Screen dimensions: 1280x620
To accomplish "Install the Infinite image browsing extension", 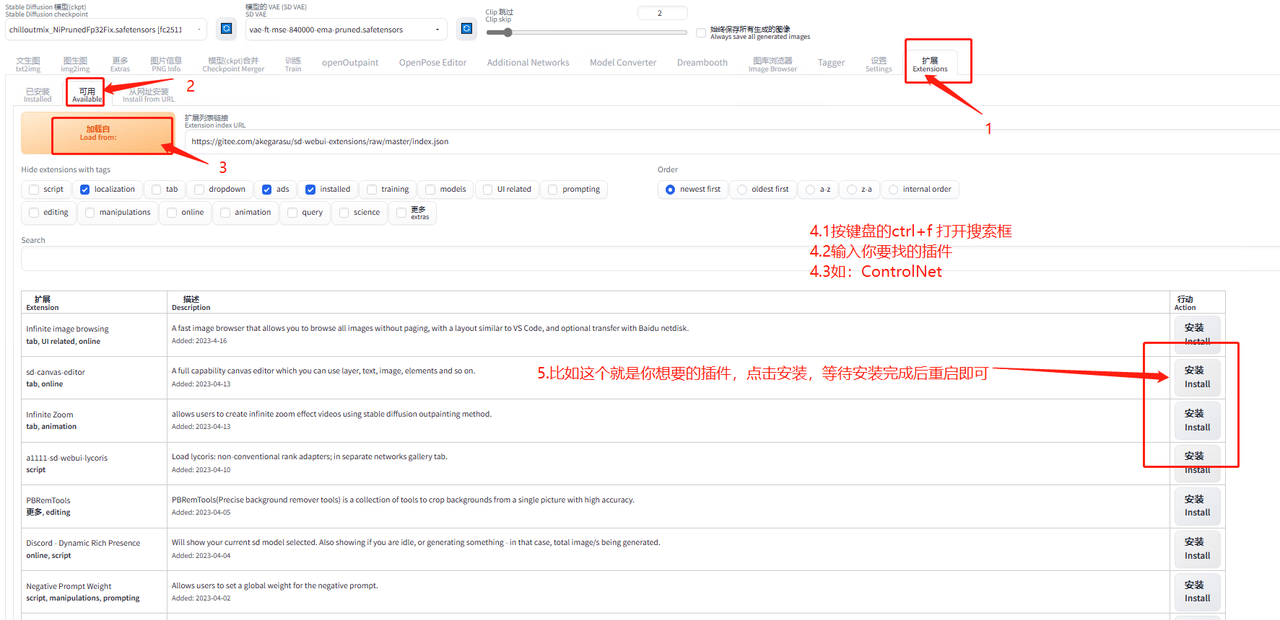I will coord(1197,334).
